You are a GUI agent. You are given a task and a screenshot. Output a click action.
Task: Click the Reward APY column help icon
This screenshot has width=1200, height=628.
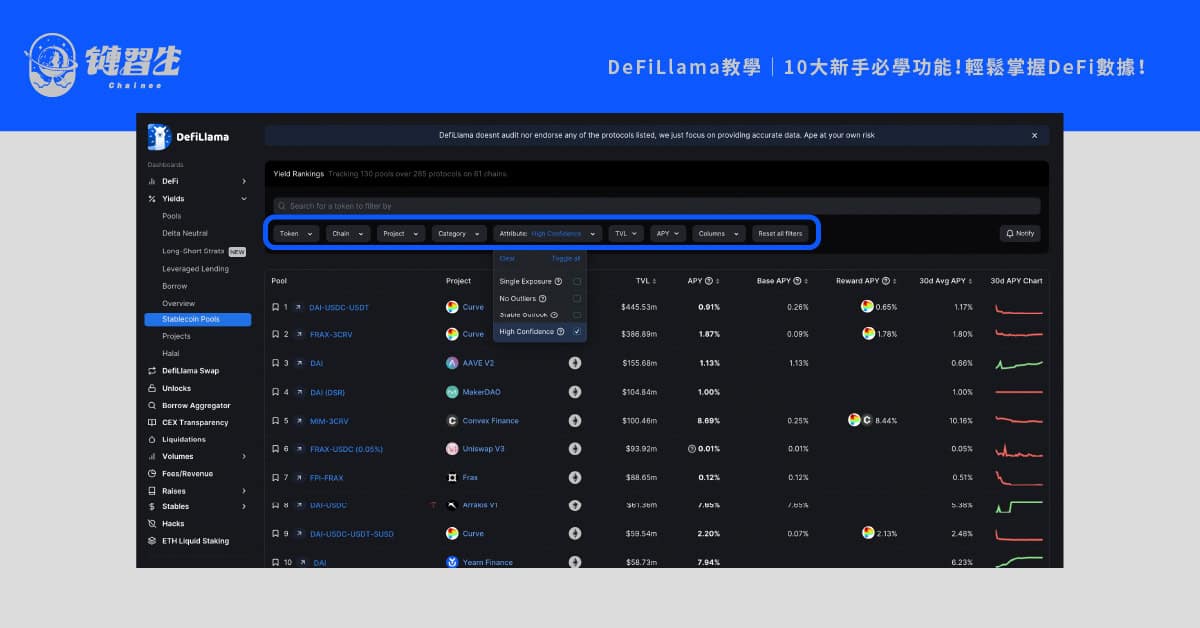[885, 281]
